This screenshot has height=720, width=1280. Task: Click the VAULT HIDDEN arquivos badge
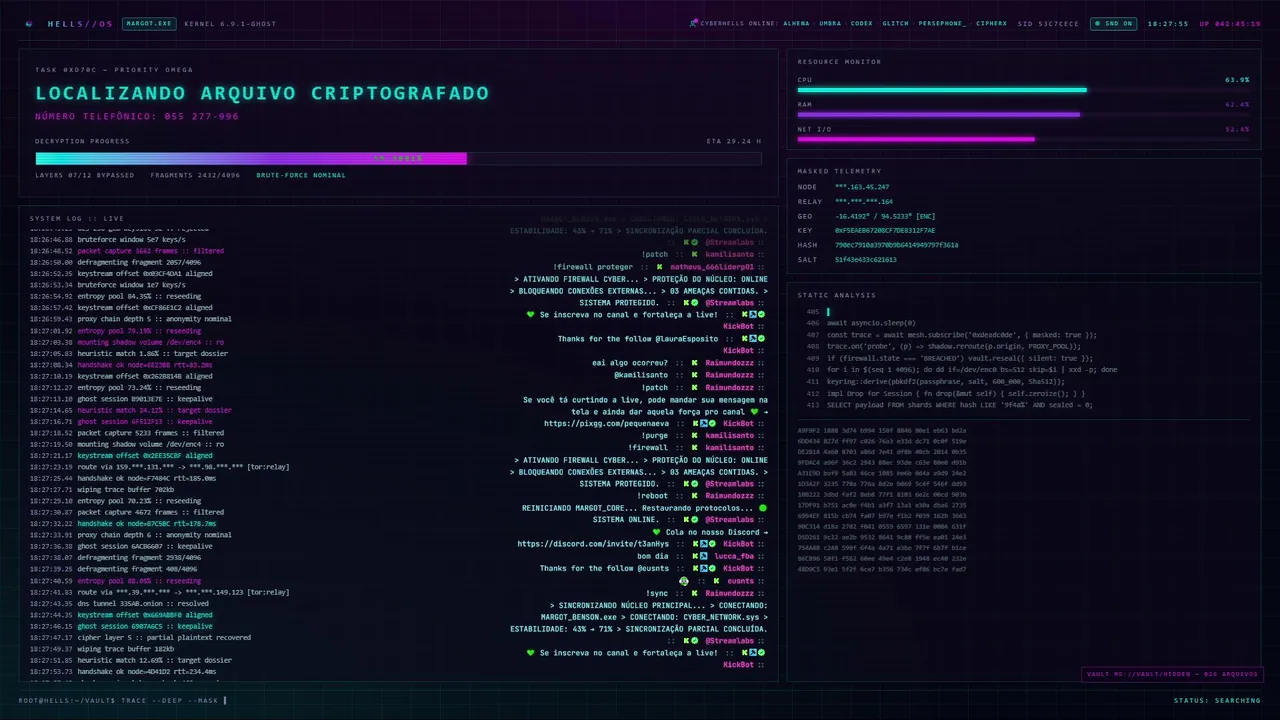point(1172,674)
